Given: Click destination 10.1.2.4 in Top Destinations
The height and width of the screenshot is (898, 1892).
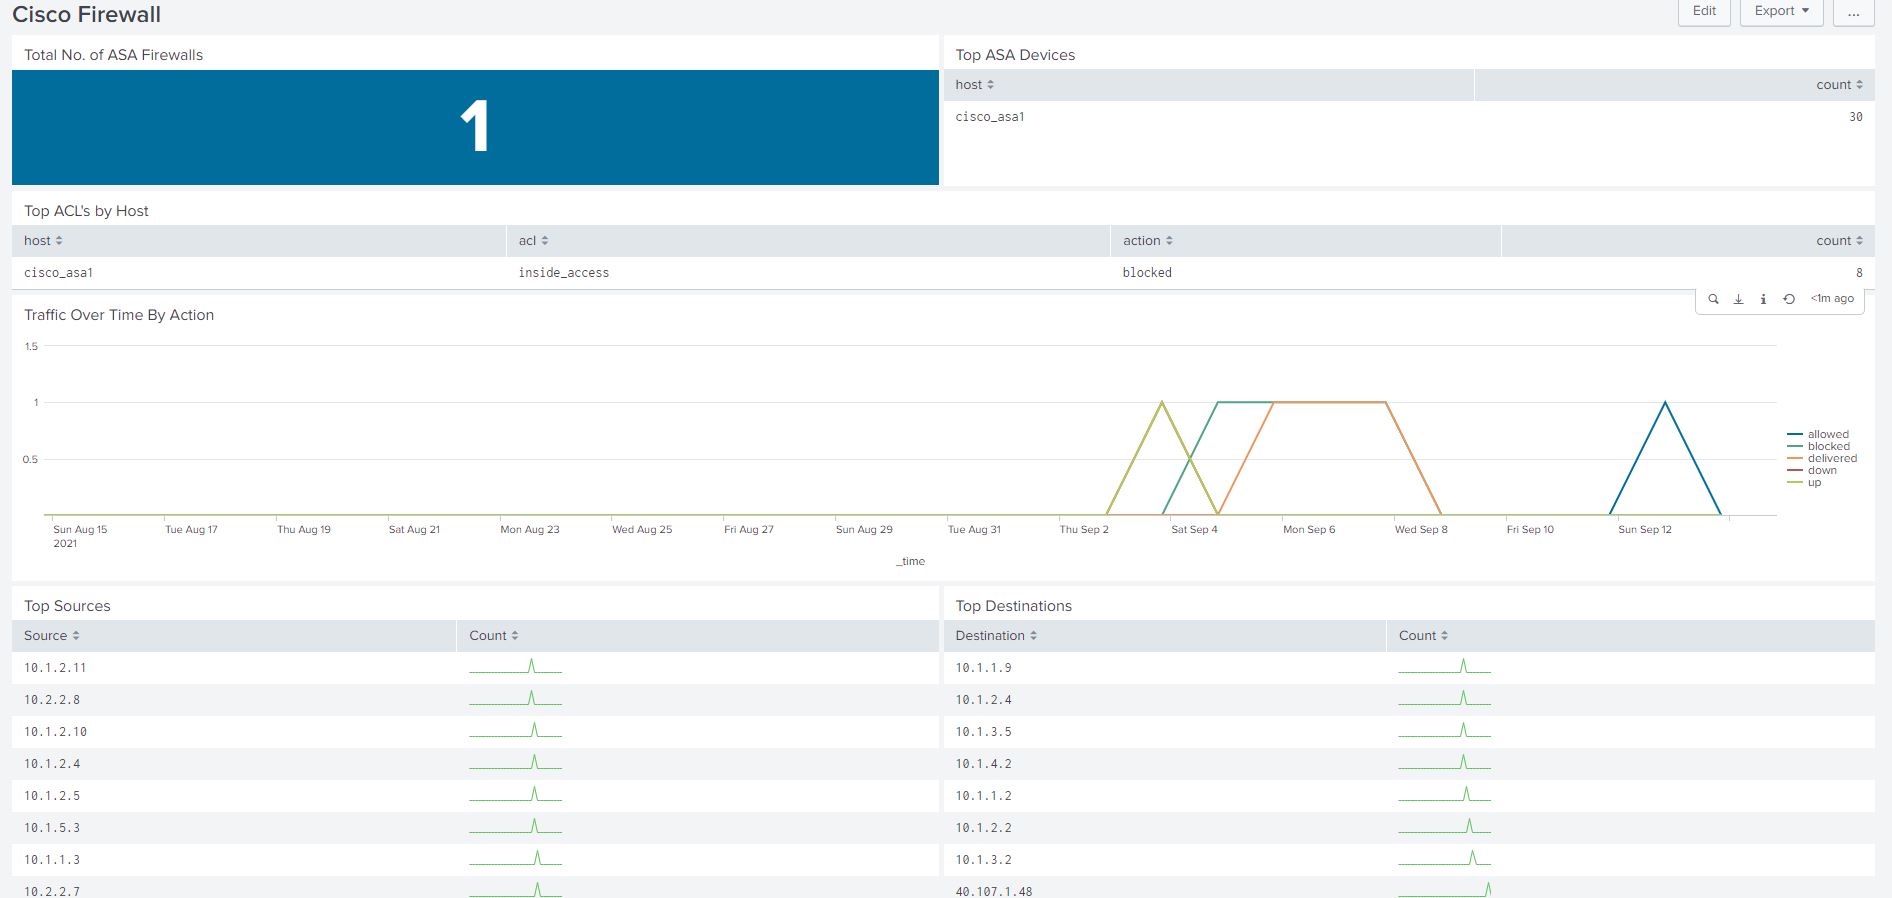Looking at the screenshot, I should click(983, 700).
